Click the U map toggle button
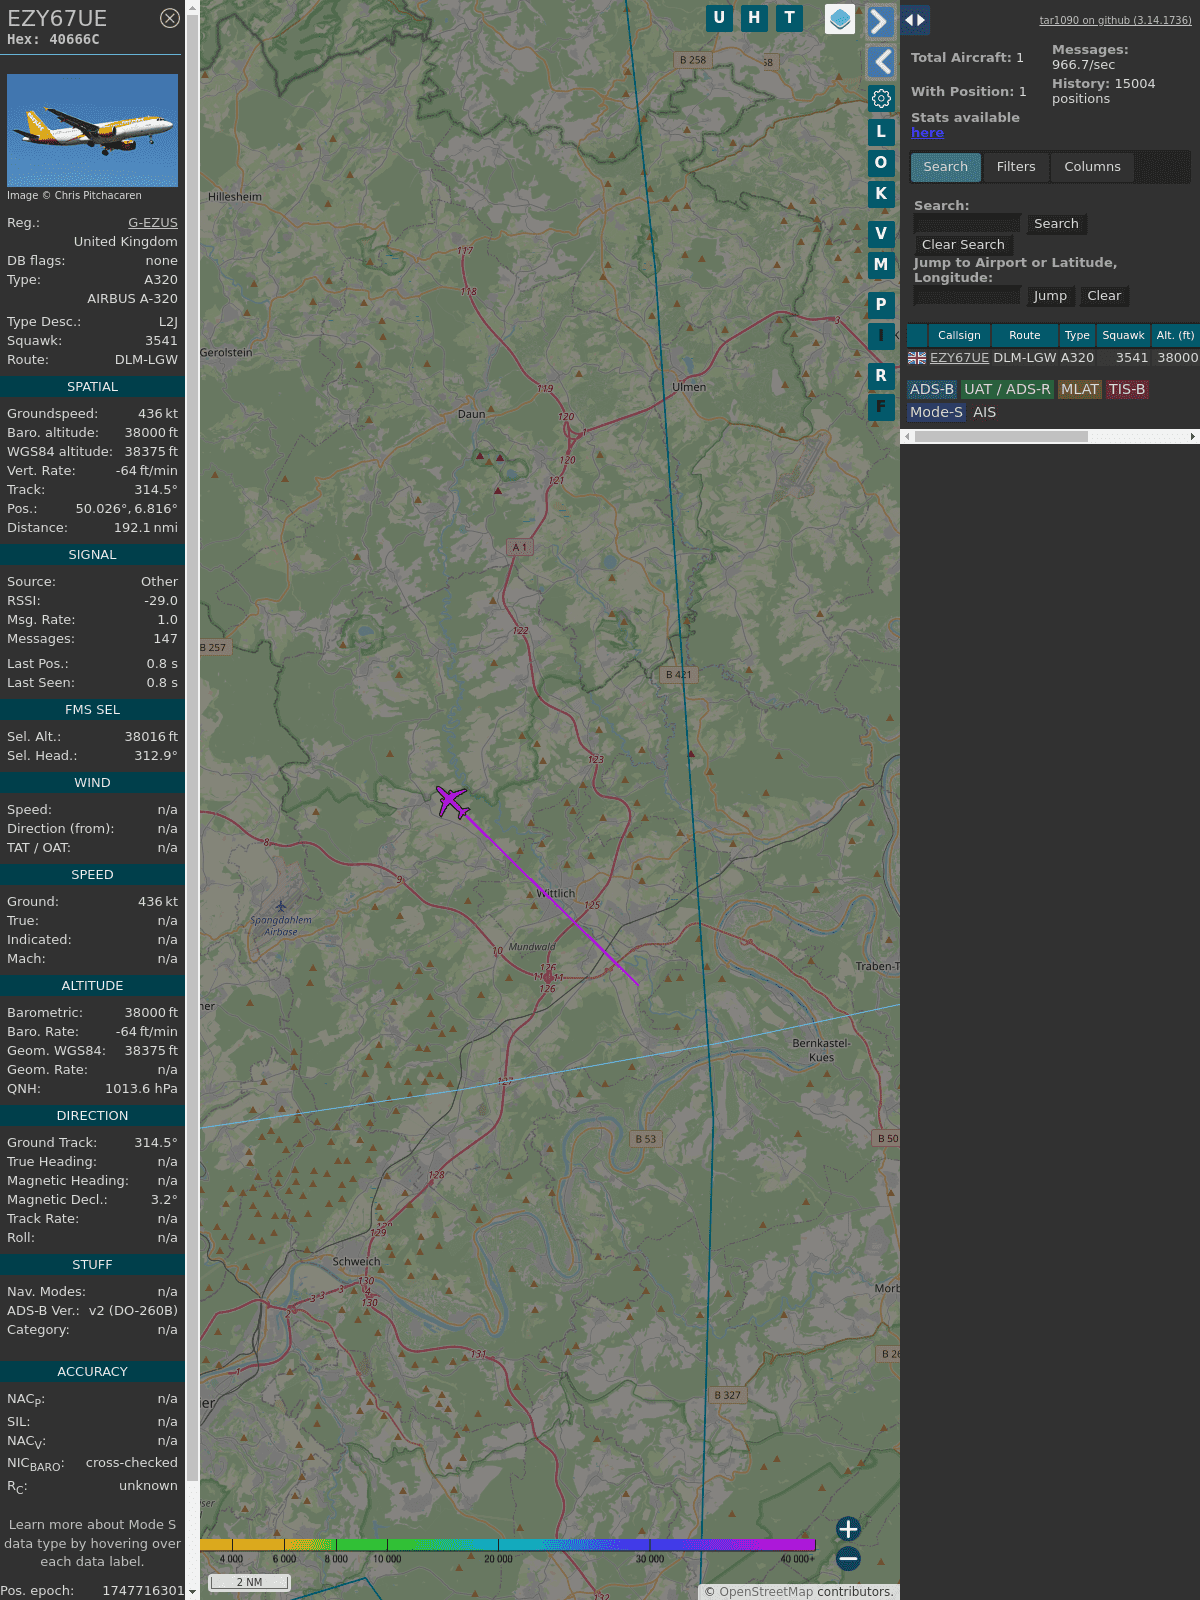1200x1600 pixels. pyautogui.click(x=719, y=18)
